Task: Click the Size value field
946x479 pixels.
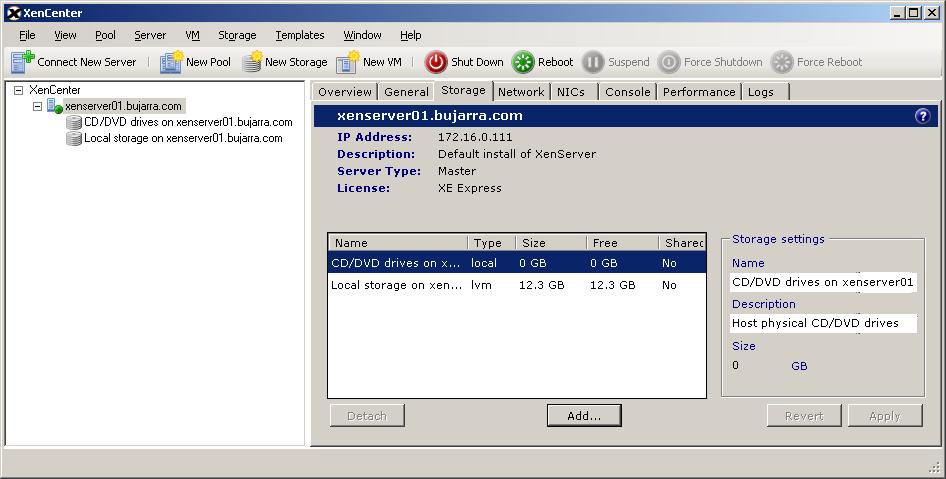Action: pyautogui.click(x=735, y=366)
